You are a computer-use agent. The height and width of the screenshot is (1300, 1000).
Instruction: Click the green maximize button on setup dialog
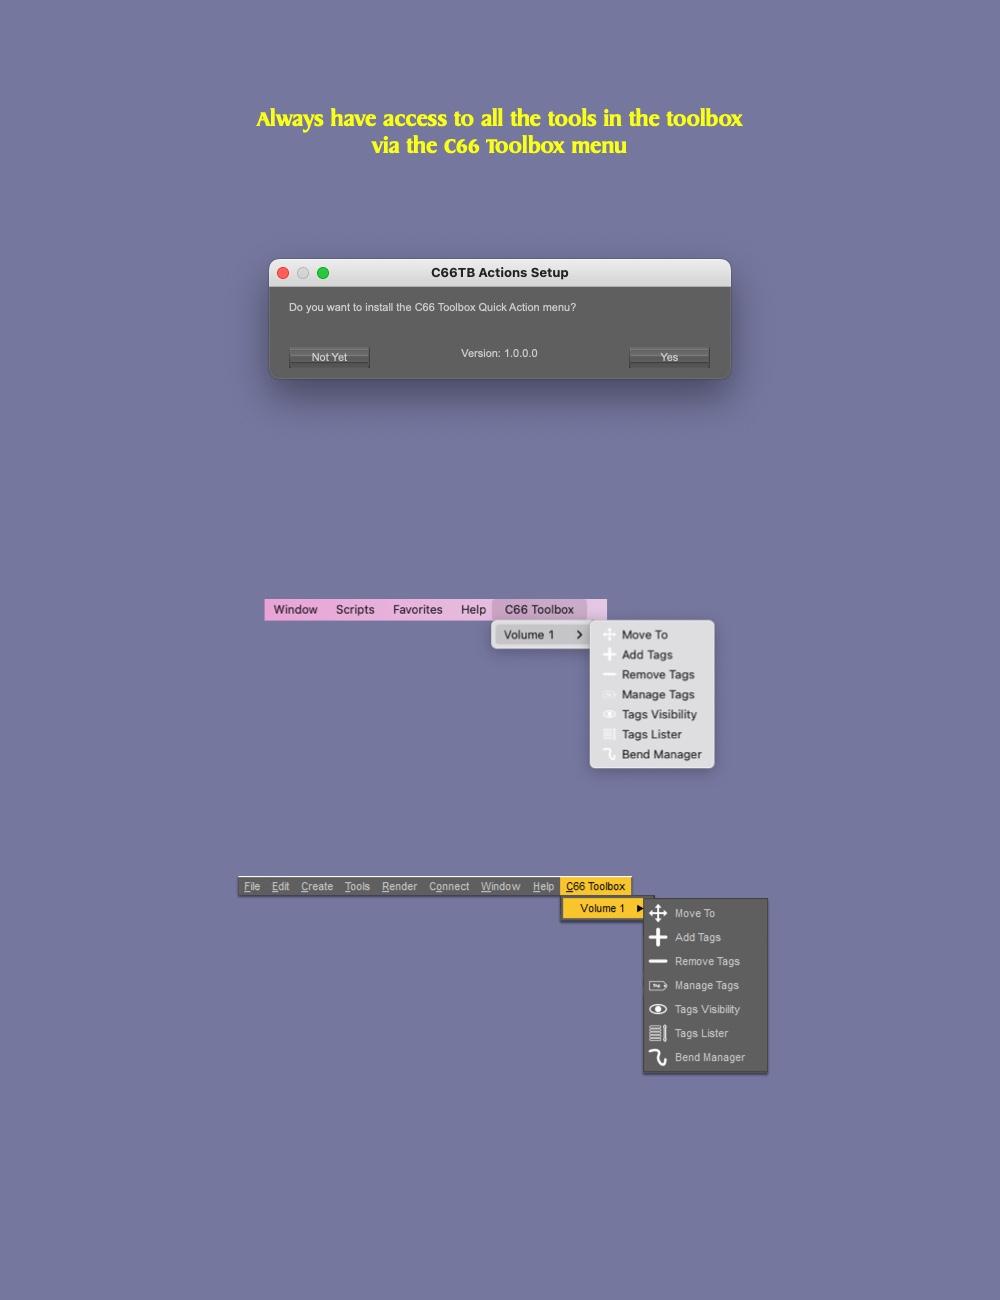(323, 273)
